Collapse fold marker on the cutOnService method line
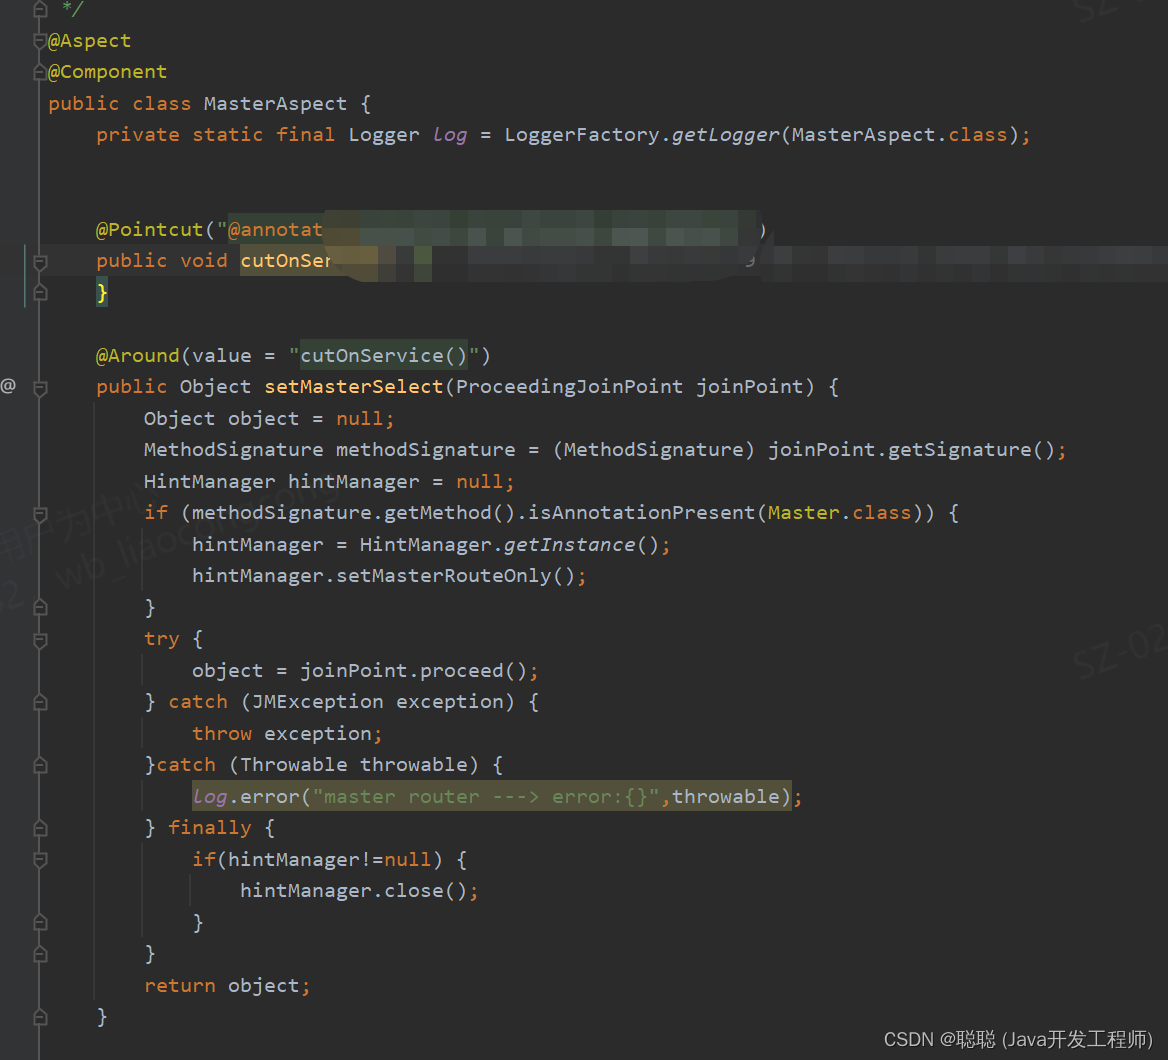Image resolution: width=1168 pixels, height=1060 pixels. tap(40, 261)
